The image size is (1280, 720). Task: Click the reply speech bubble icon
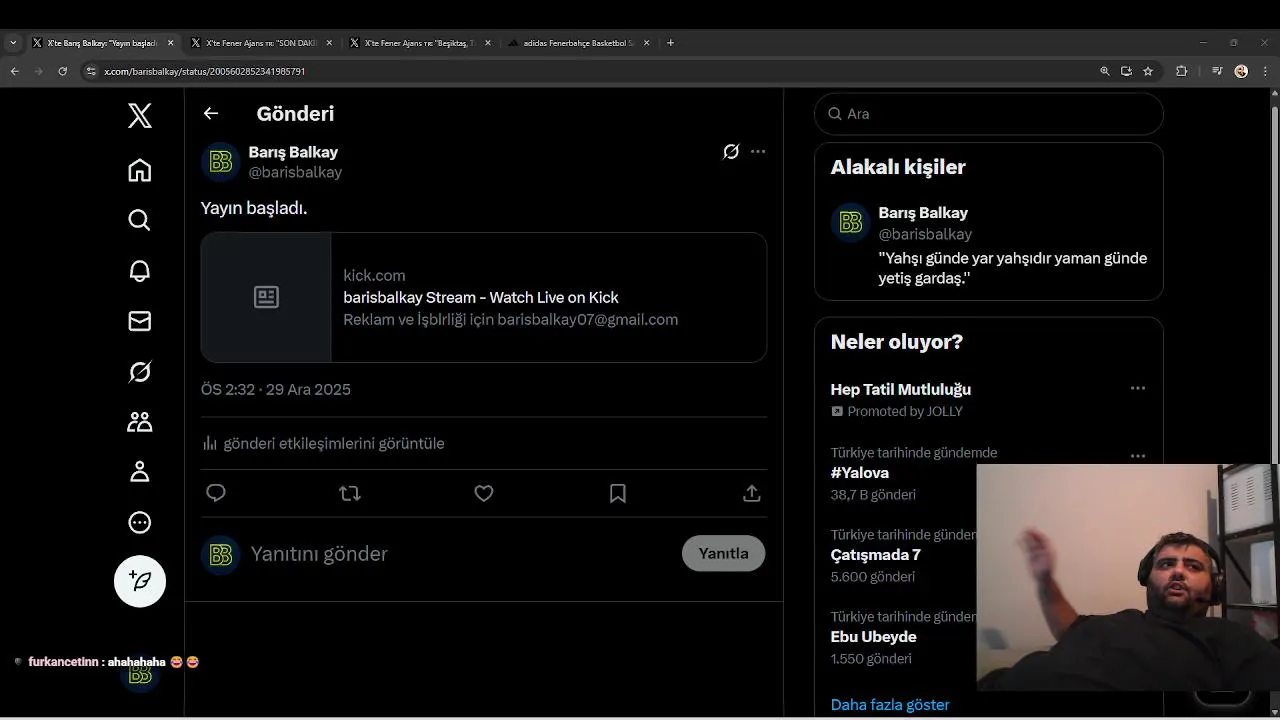(x=216, y=493)
